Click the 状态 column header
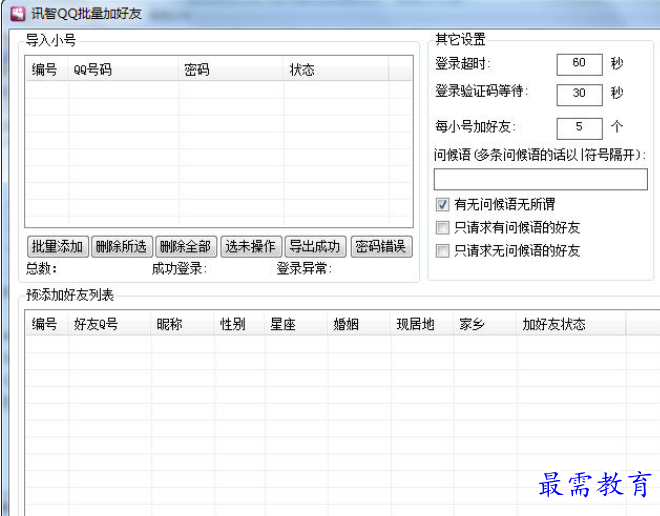 pyautogui.click(x=336, y=69)
